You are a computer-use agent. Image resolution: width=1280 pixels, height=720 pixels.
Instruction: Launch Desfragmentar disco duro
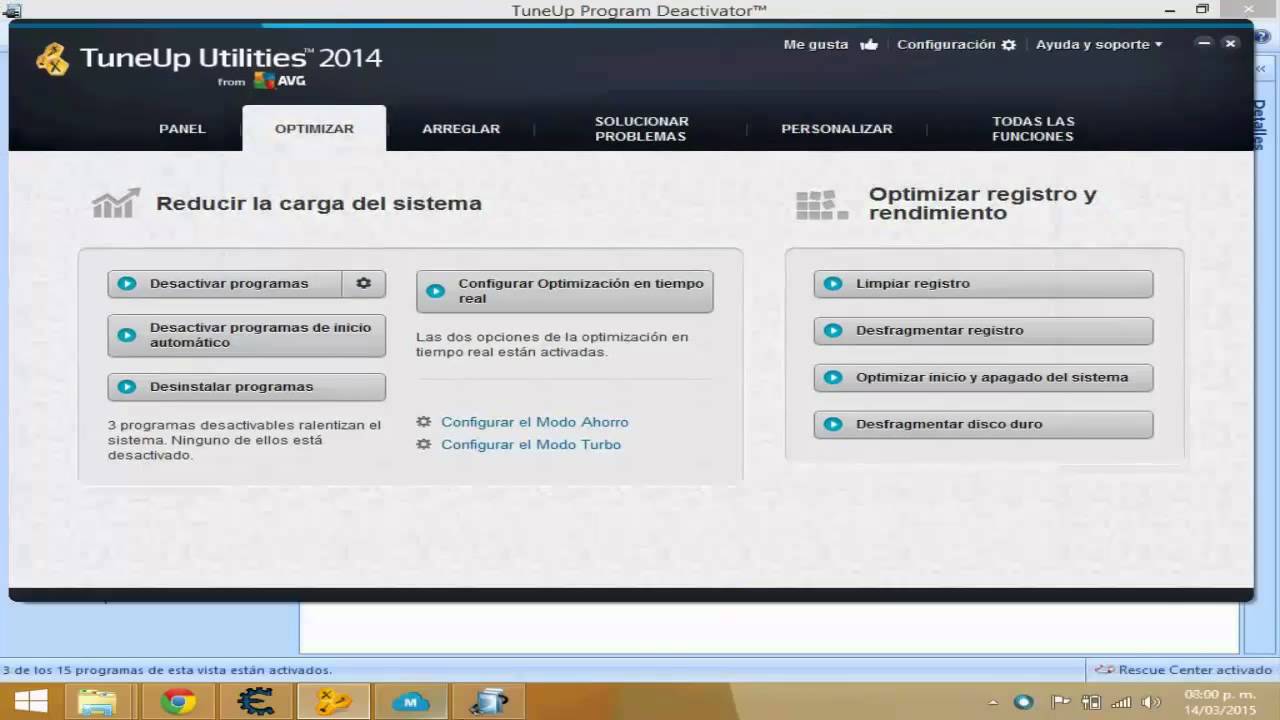pos(983,425)
